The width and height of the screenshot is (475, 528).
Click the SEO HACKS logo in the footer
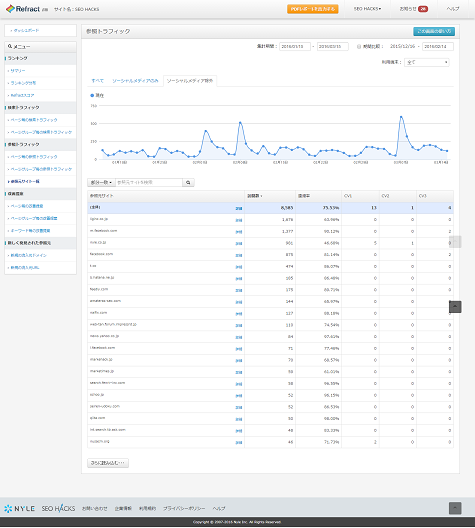point(58,508)
